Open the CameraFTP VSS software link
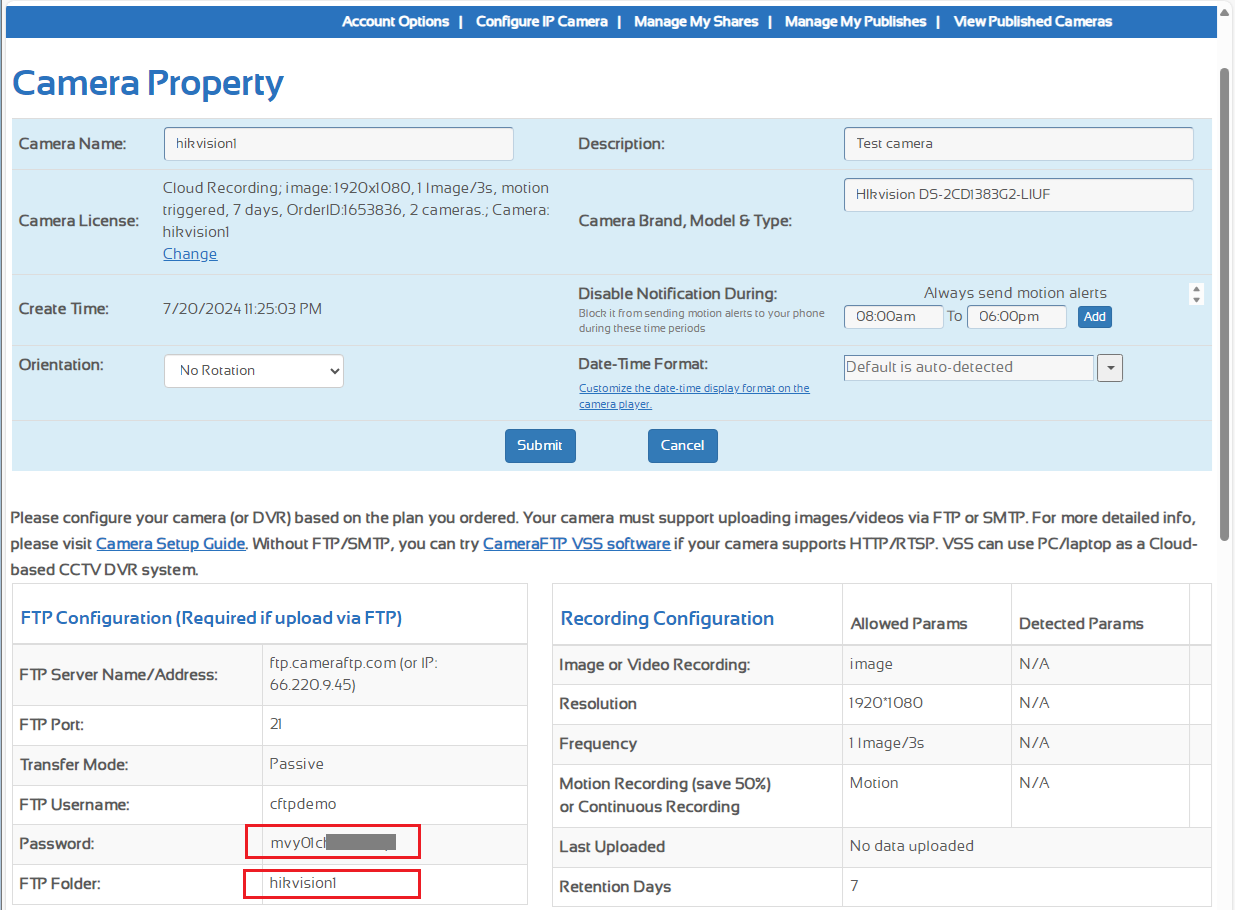This screenshot has height=910, width=1235. 576,544
